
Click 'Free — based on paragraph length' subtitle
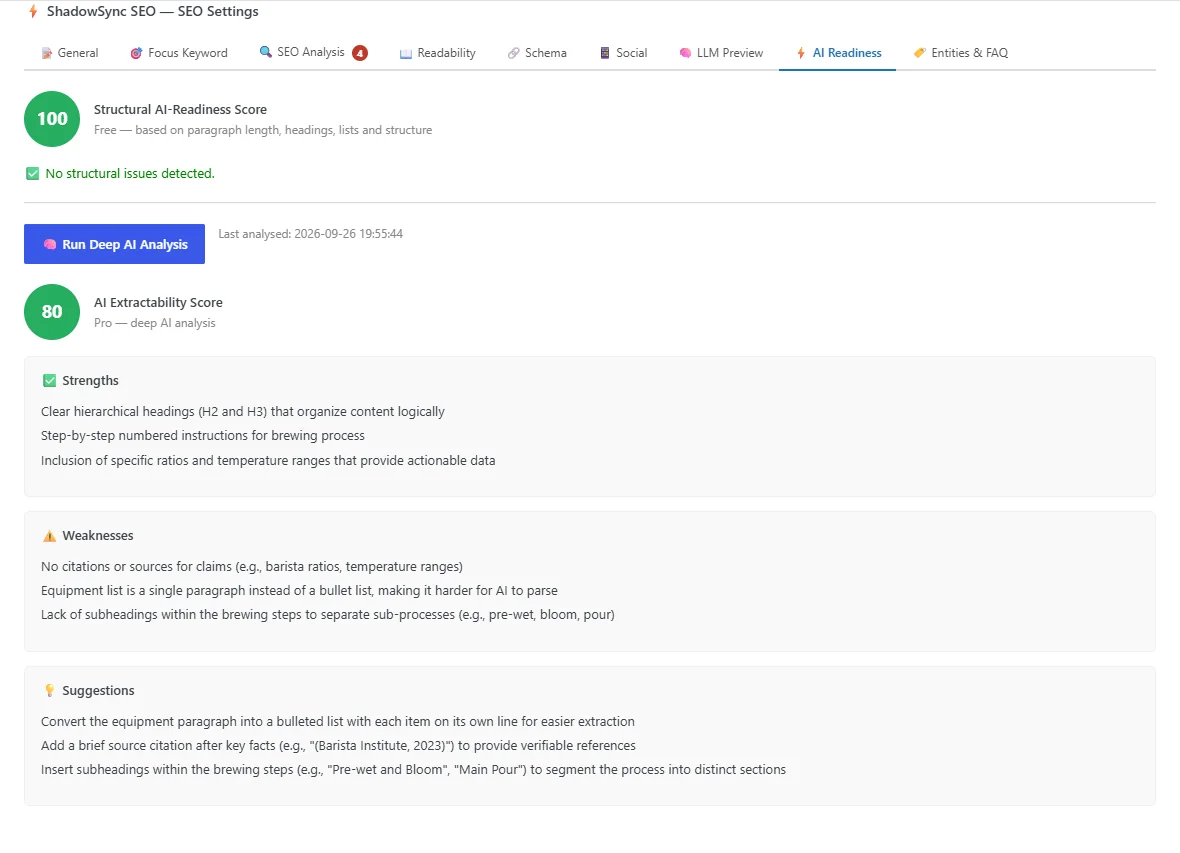tap(263, 130)
